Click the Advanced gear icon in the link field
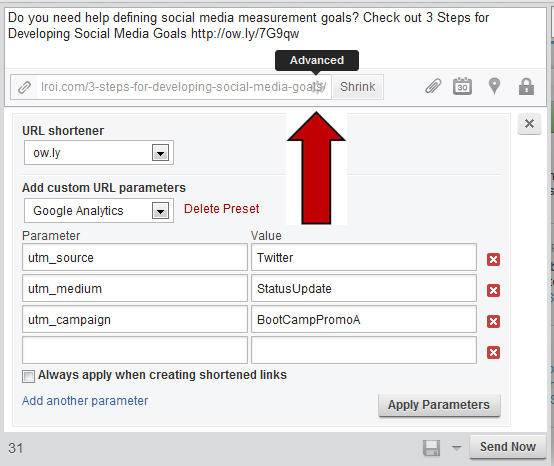Viewport: 554px width, 466px height. tap(317, 87)
